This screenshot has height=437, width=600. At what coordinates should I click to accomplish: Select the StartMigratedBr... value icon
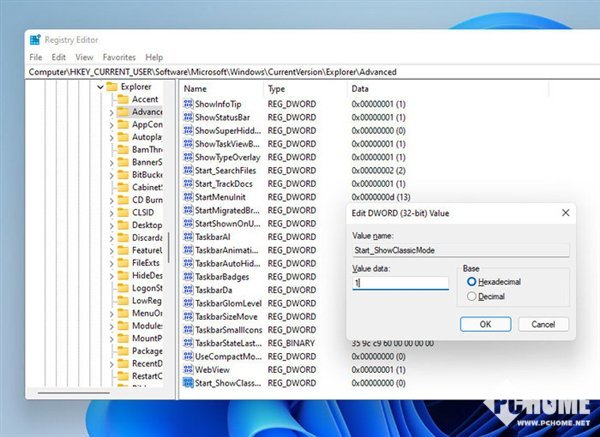click(x=188, y=210)
